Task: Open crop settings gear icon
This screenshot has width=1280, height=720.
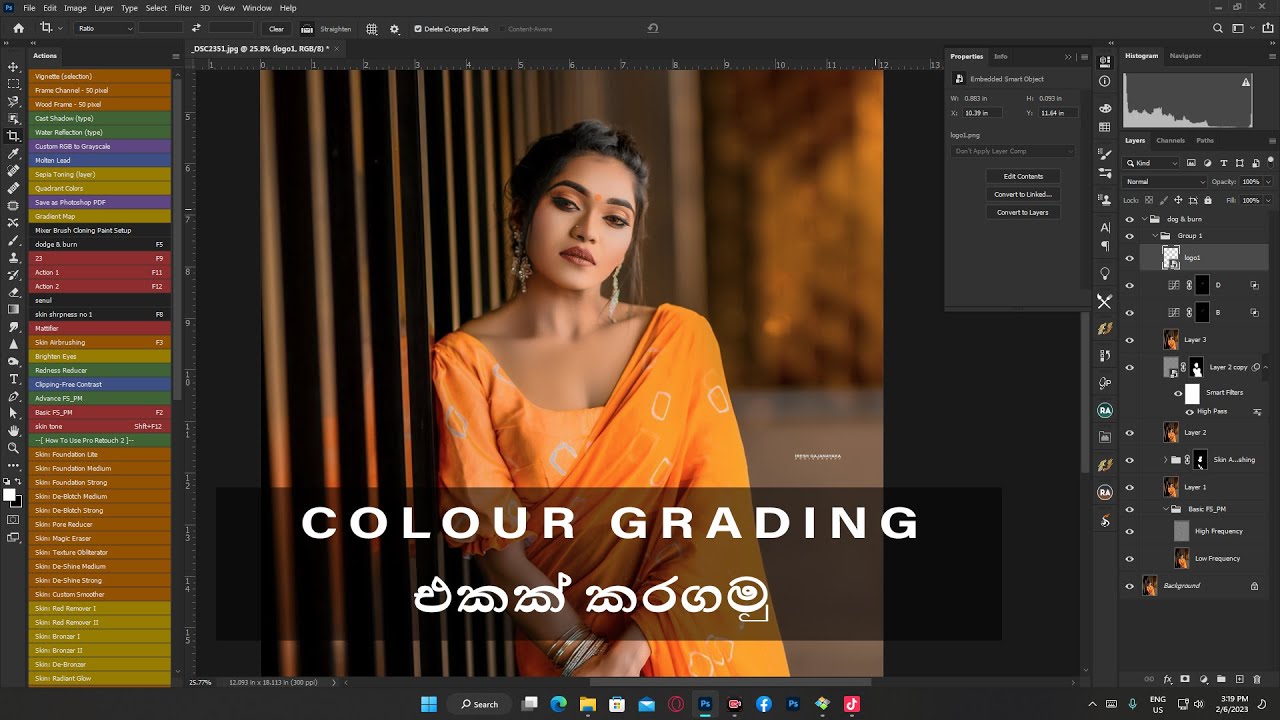Action: [x=394, y=29]
